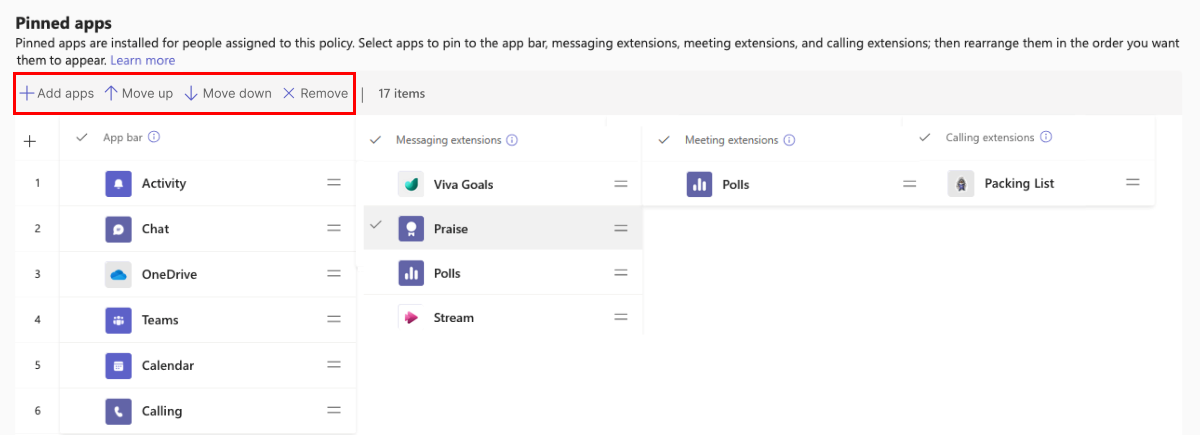
Task: Toggle select-all checkmark for Calling extensions
Action: coord(925,137)
